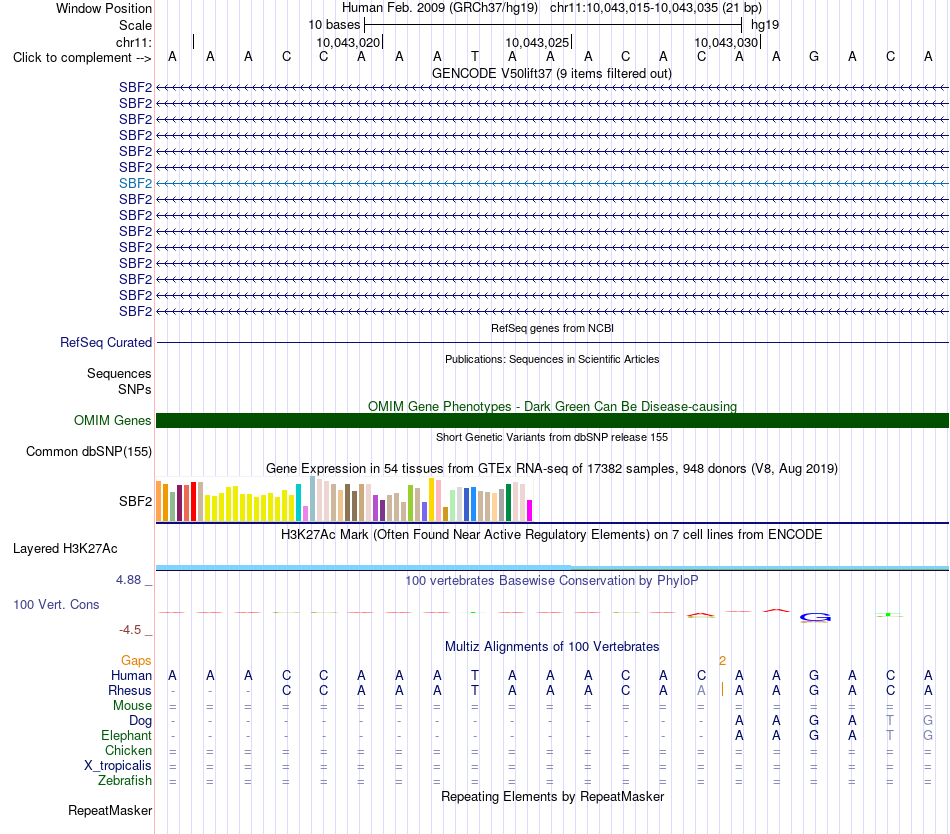Select the Mouse alignment row label

point(132,706)
